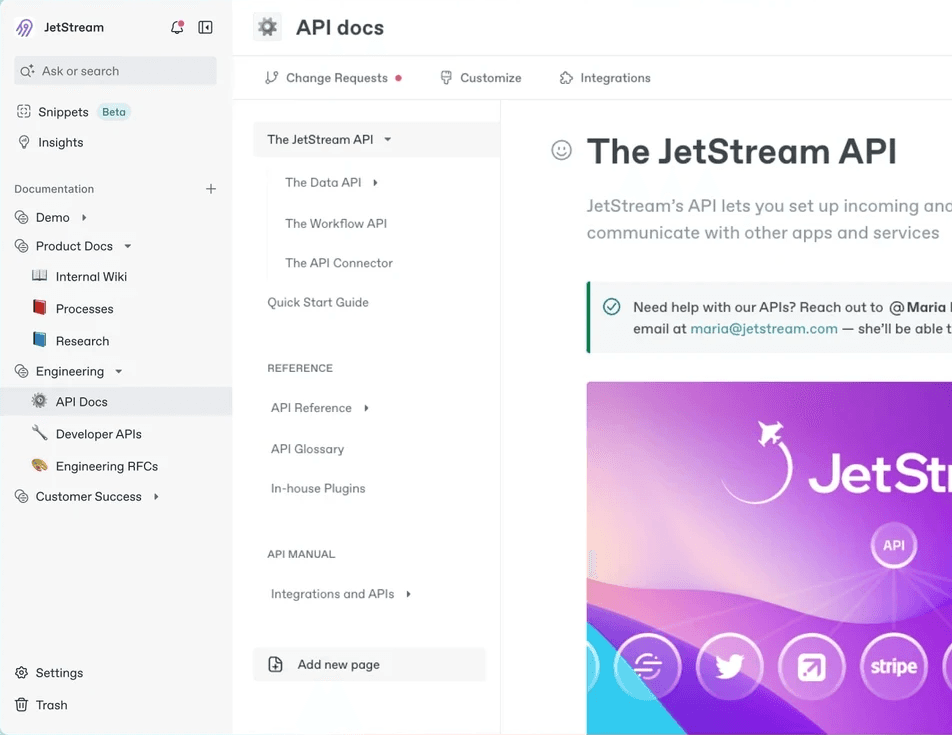
Task: Open the Customize tab
Action: (x=481, y=78)
